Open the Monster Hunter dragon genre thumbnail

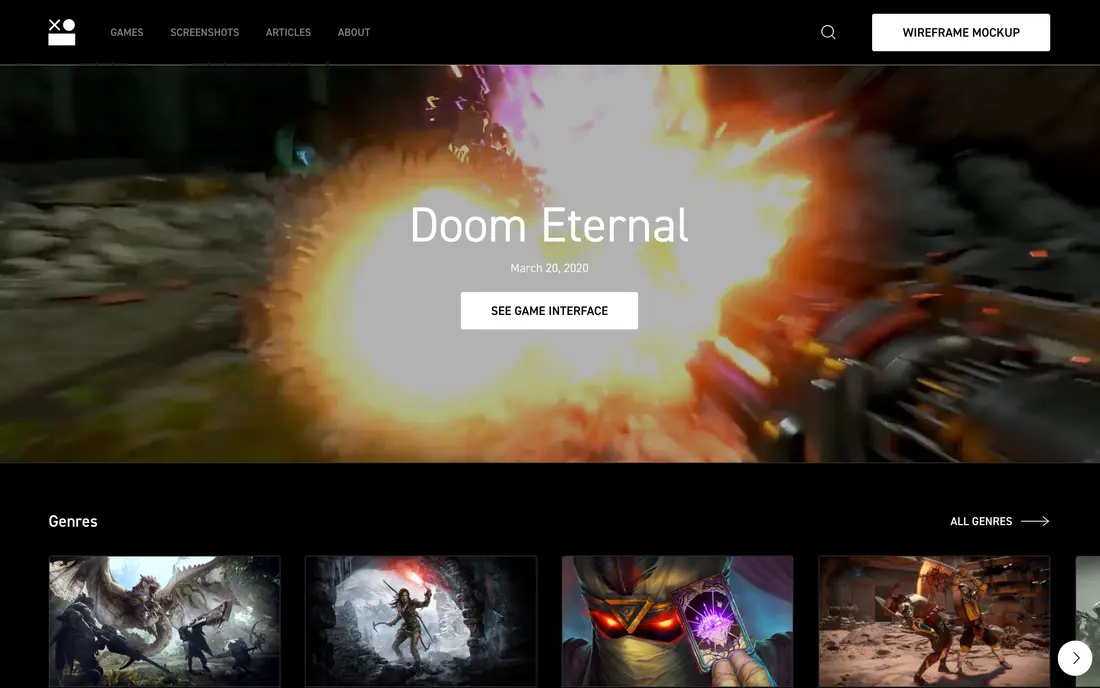point(165,622)
